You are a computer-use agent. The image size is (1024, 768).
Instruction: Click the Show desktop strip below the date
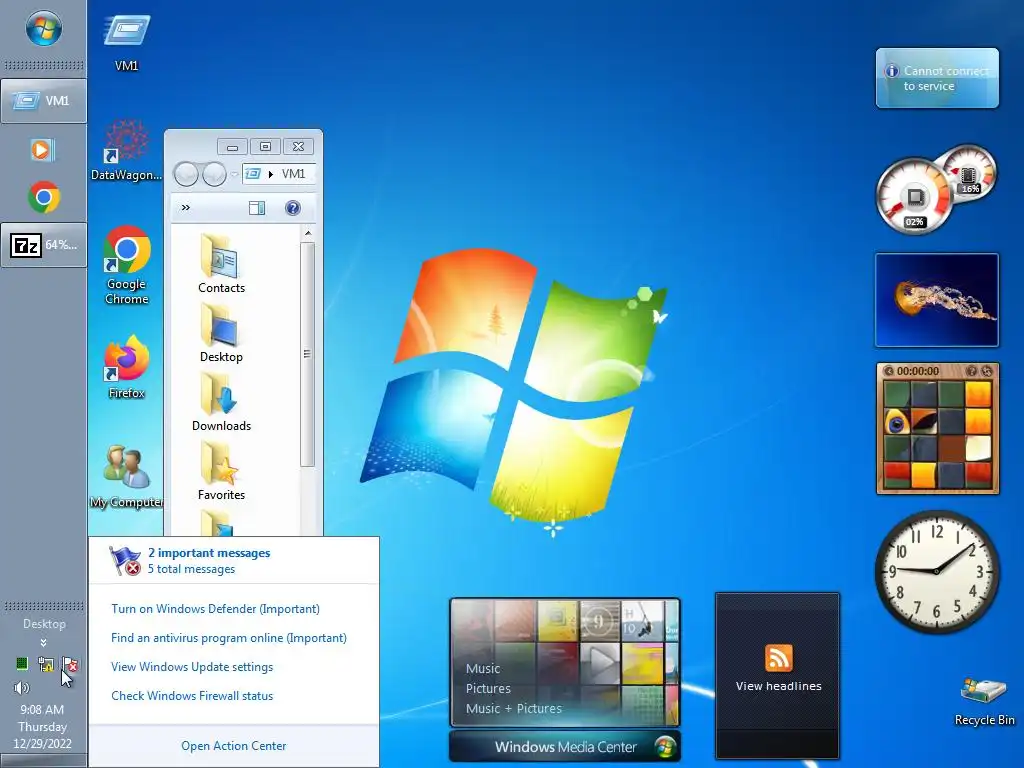43,761
